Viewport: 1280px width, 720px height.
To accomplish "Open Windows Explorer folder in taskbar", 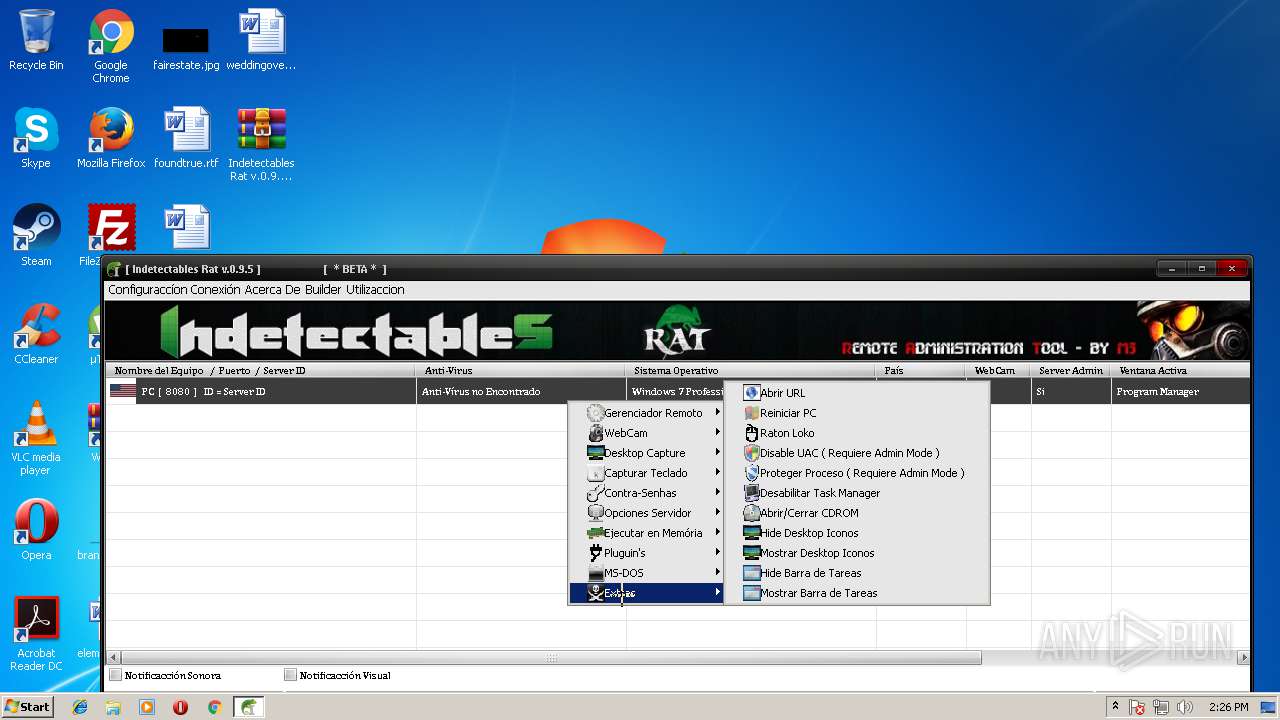I will (x=113, y=707).
